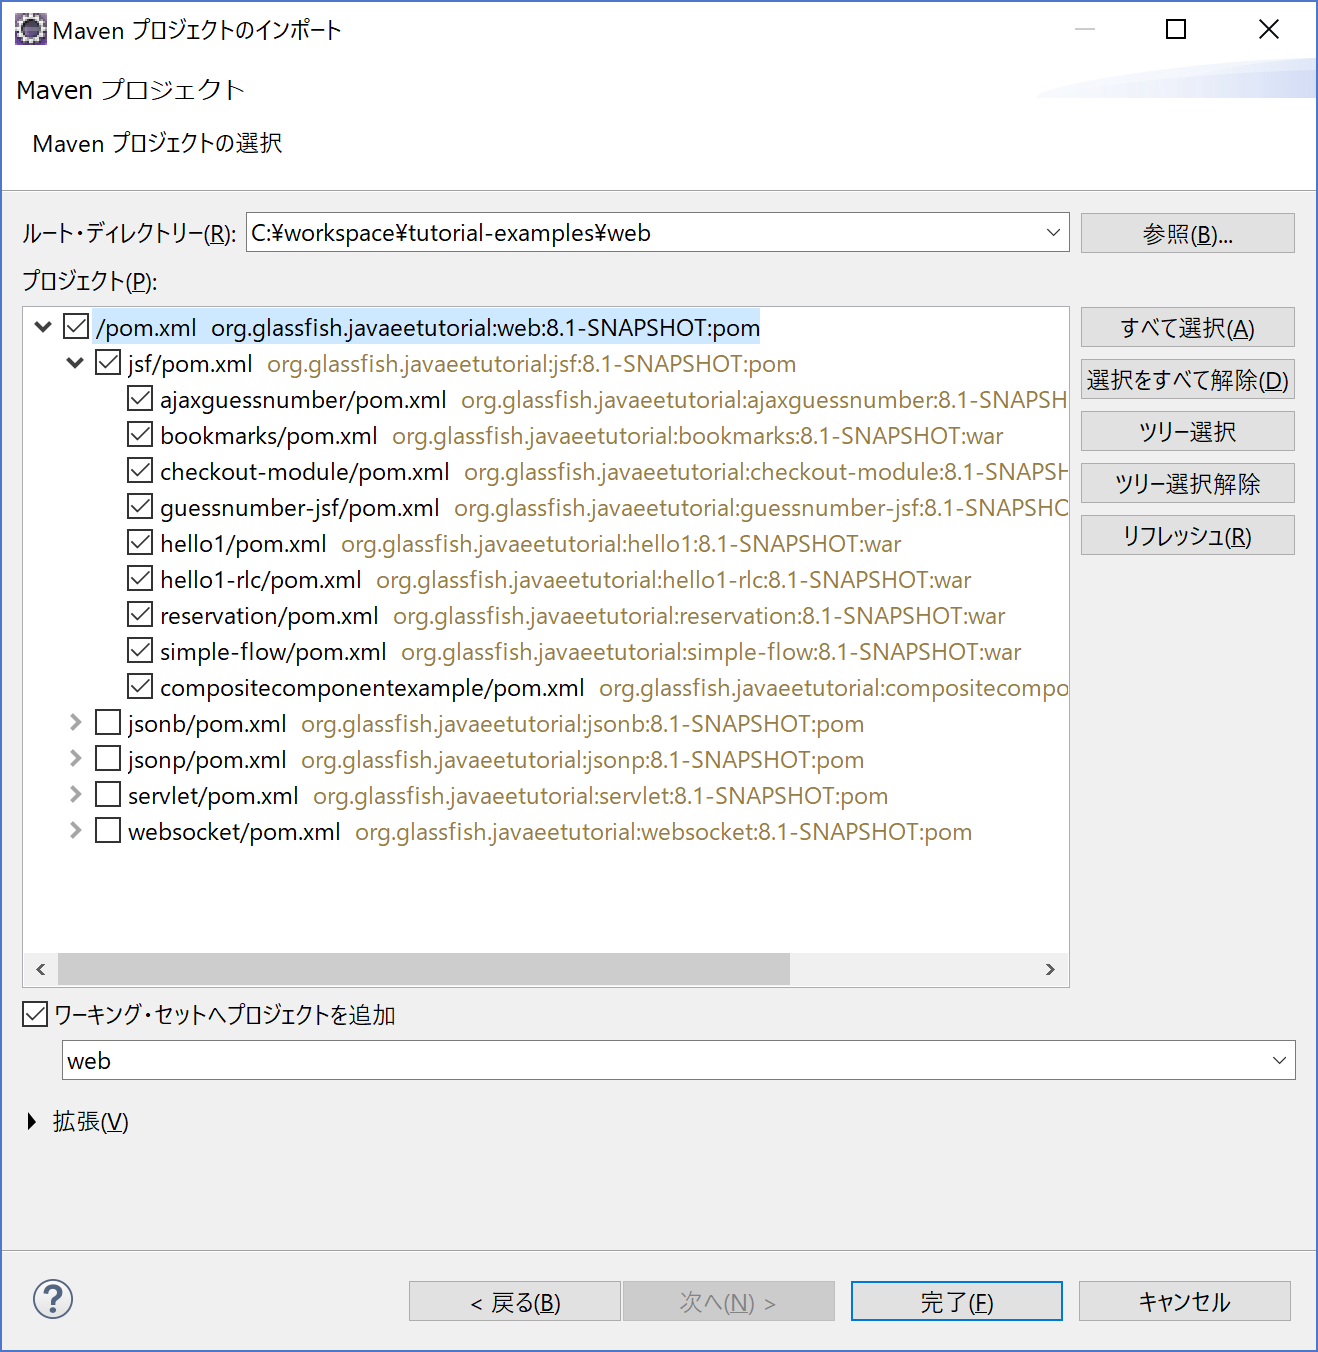Select the guessnumber-jsf/pom.xml row text
The height and width of the screenshot is (1352, 1318).
pyautogui.click(x=614, y=507)
